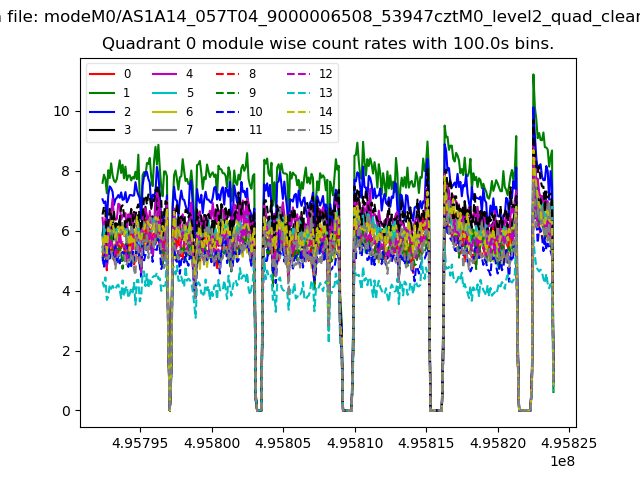
Task: Click the green line swatch for module 1
Action: tap(103, 93)
